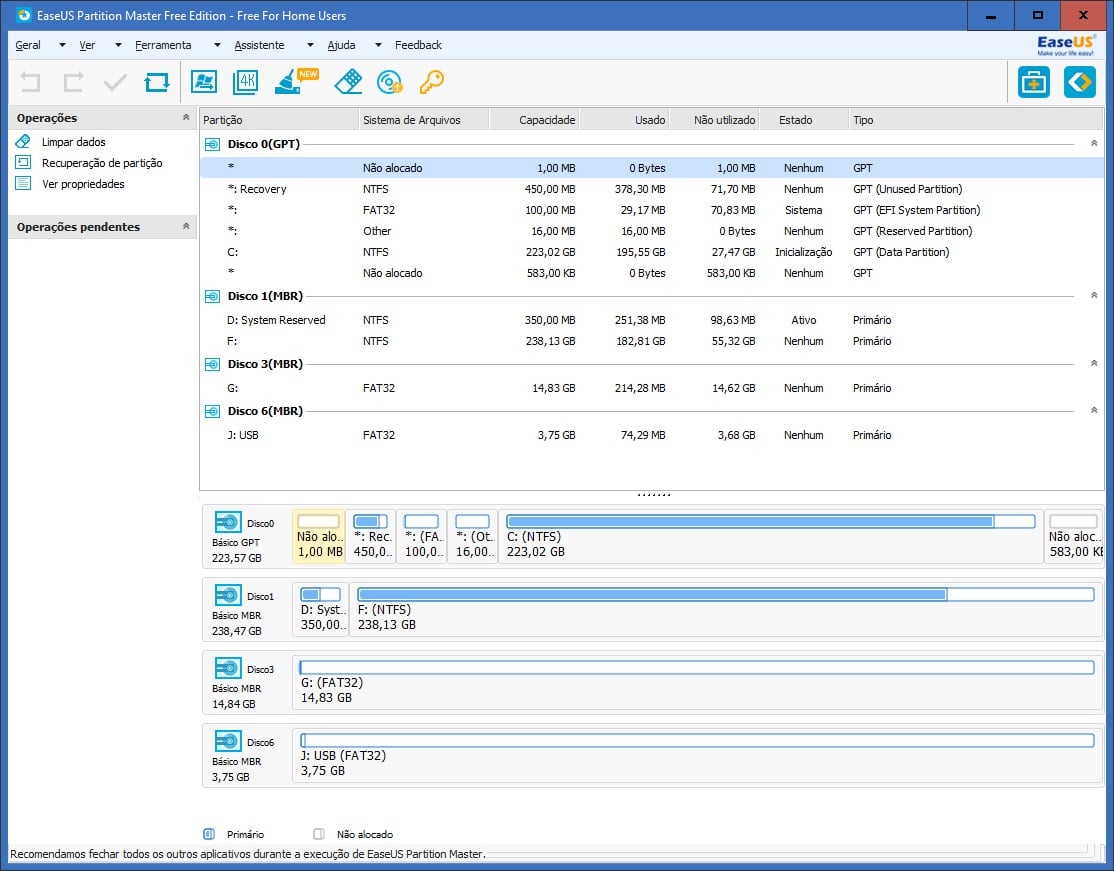Click the pane splitter dots handle
Viewport: 1114px width, 871px height.
point(654,494)
